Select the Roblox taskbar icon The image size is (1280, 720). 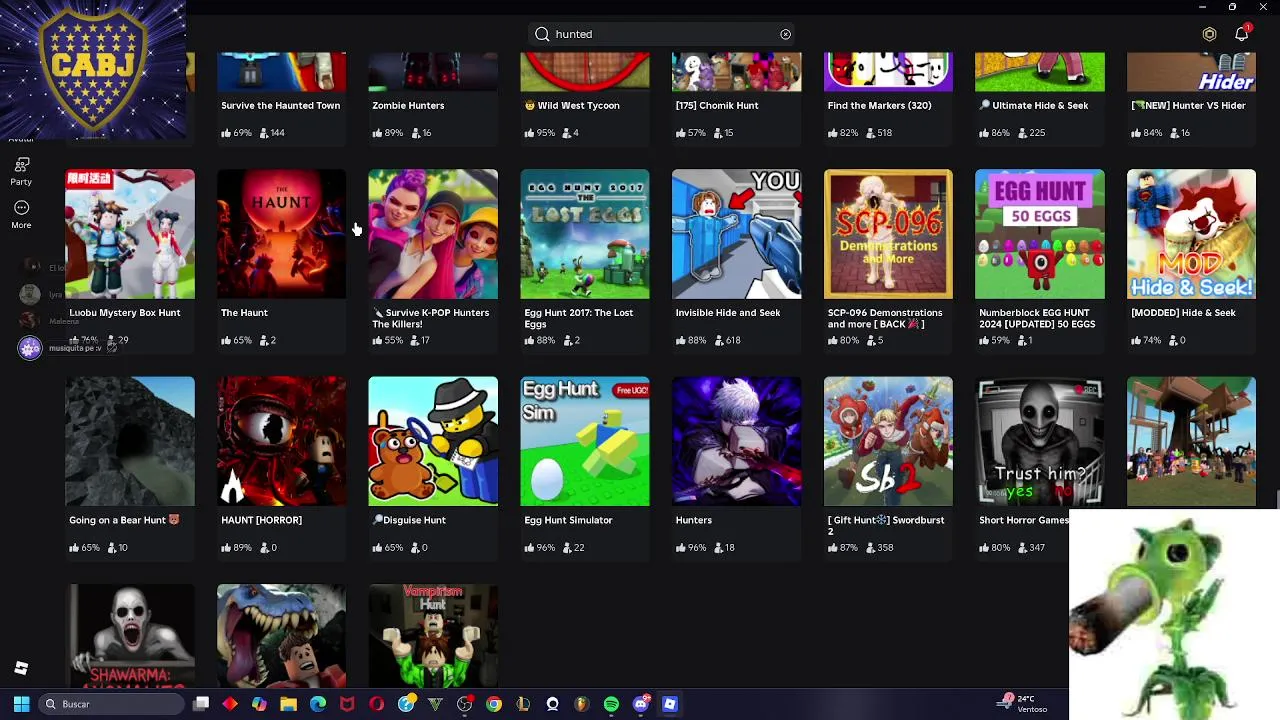click(670, 704)
